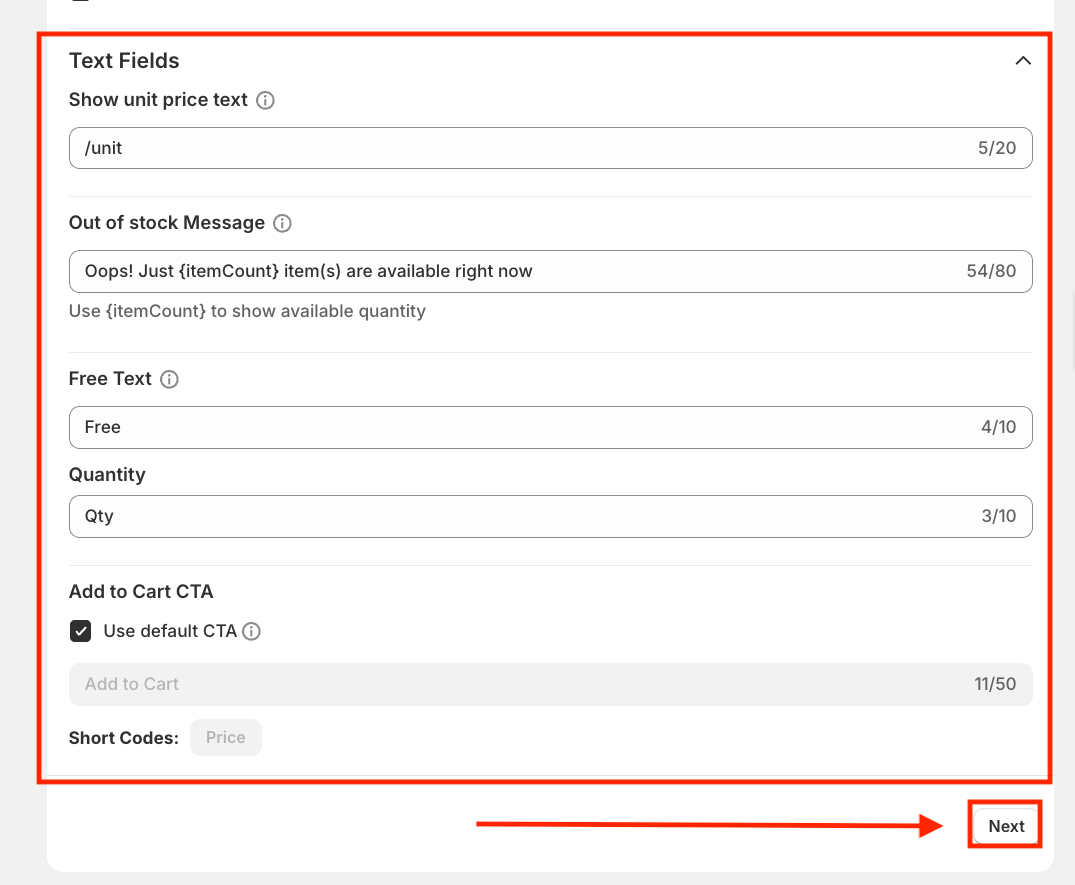Viewport: 1075px width, 885px height.
Task: Click info icon next to Out of stock Message
Action: pyautogui.click(x=282, y=223)
